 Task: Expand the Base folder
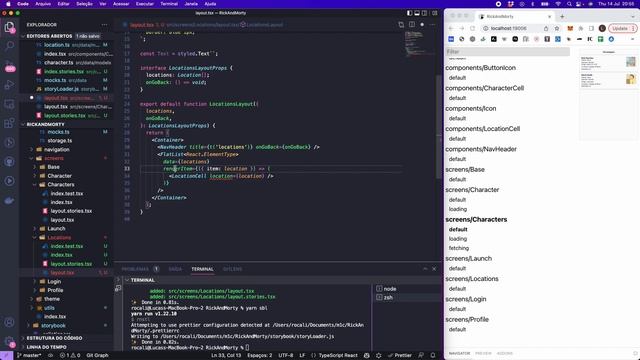pyautogui.click(x=53, y=167)
